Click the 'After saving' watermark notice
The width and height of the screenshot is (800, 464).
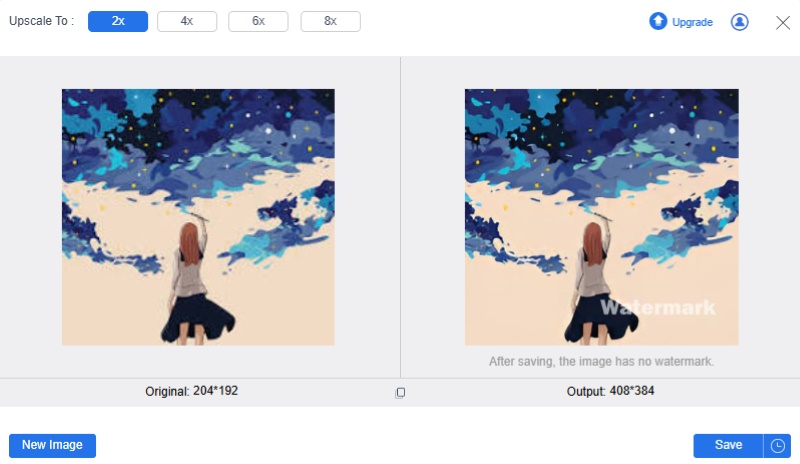click(x=601, y=361)
